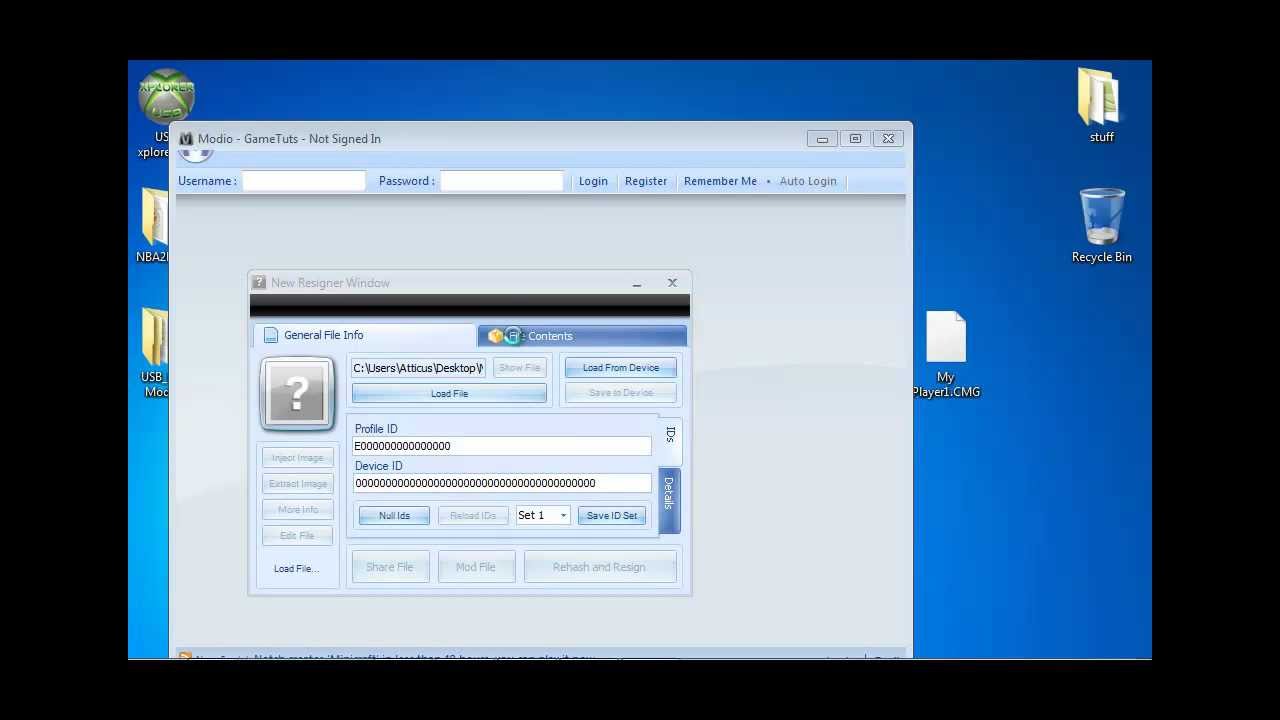Open the NBA2K folder on desktop
Screen dimensions: 1280x720
tap(154, 217)
